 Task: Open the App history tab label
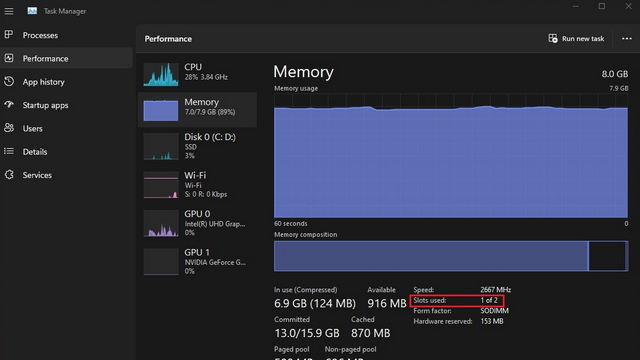click(44, 82)
